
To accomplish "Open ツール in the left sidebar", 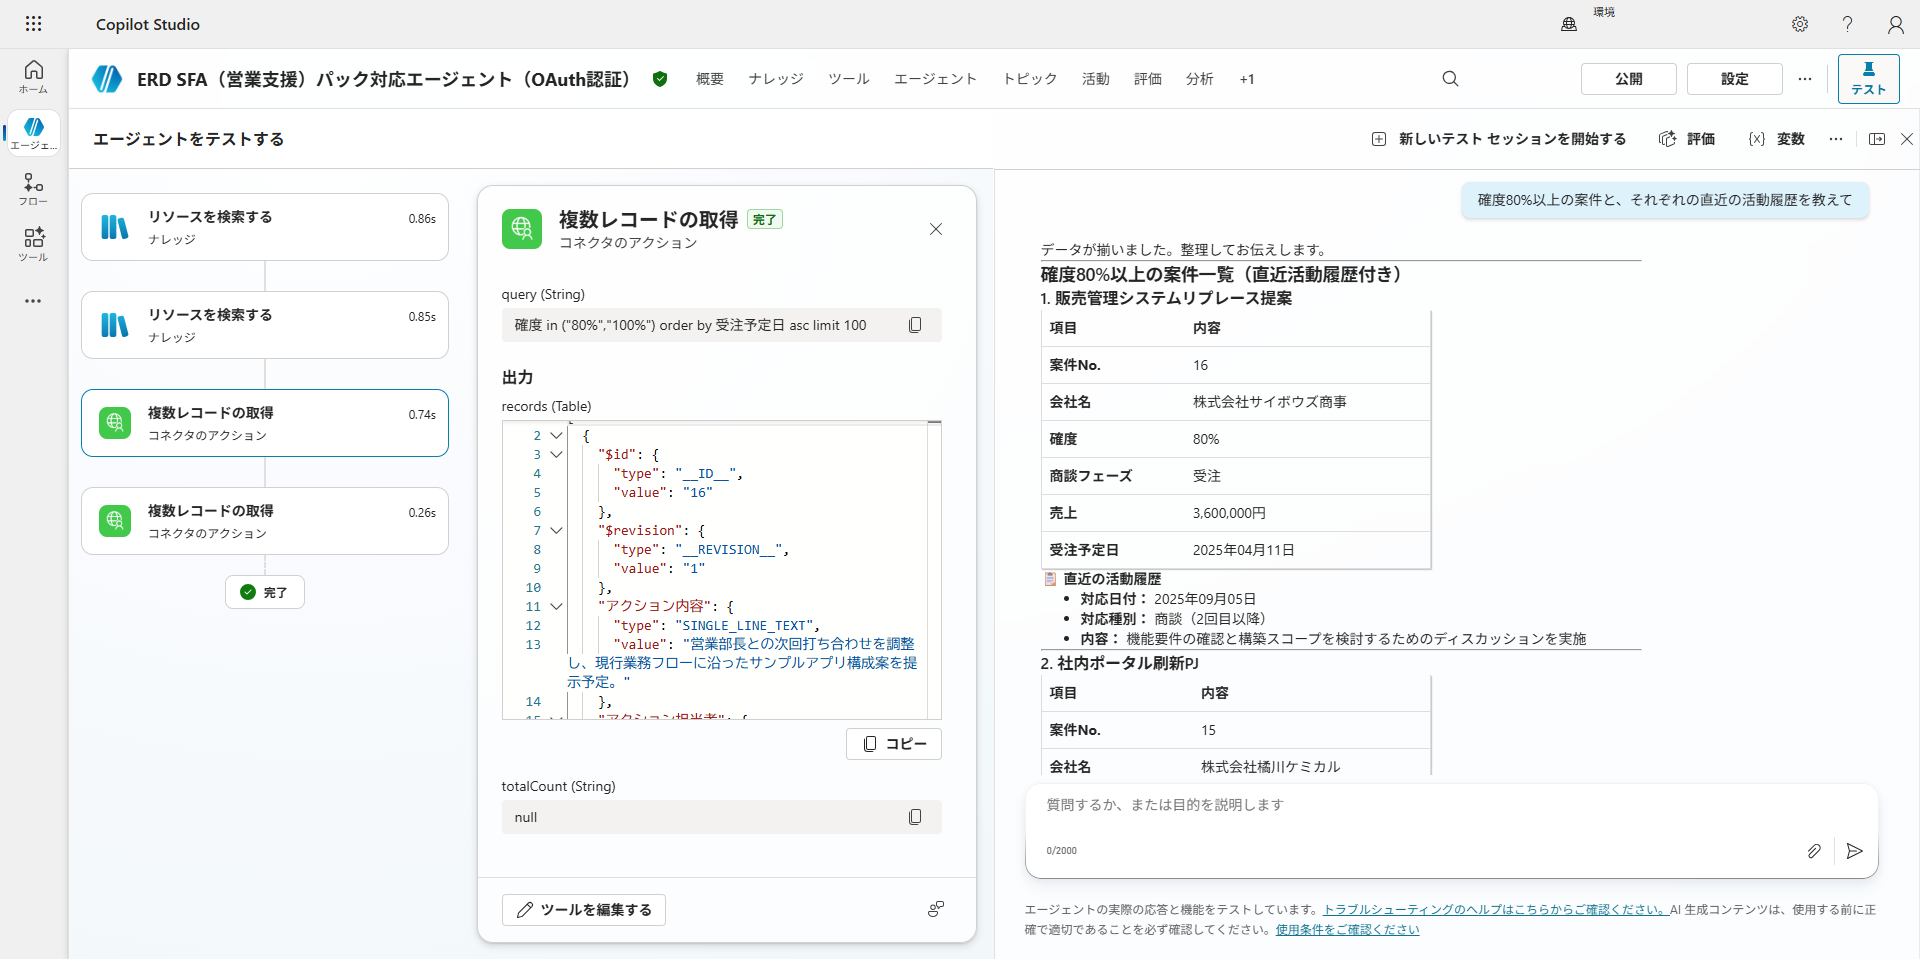I will point(33,244).
